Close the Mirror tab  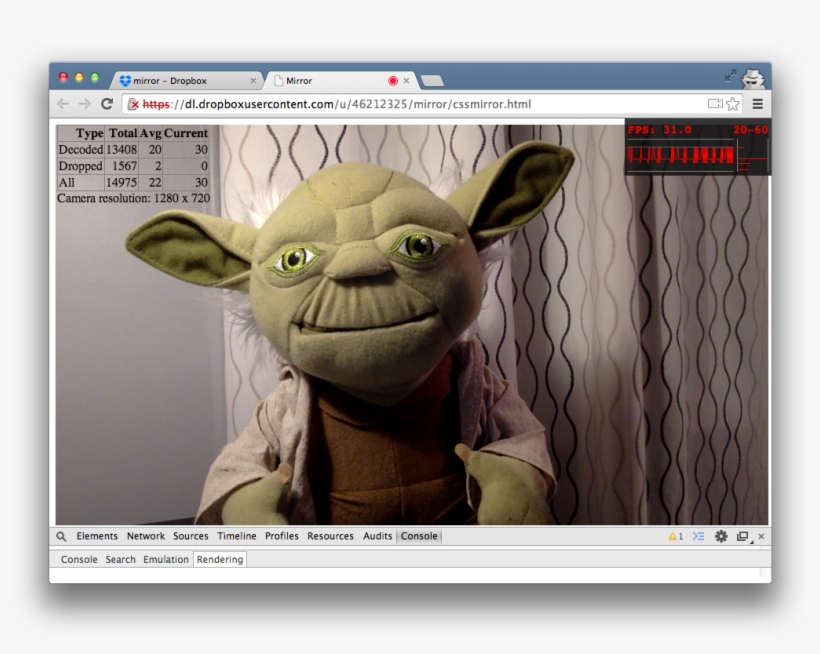[406, 81]
